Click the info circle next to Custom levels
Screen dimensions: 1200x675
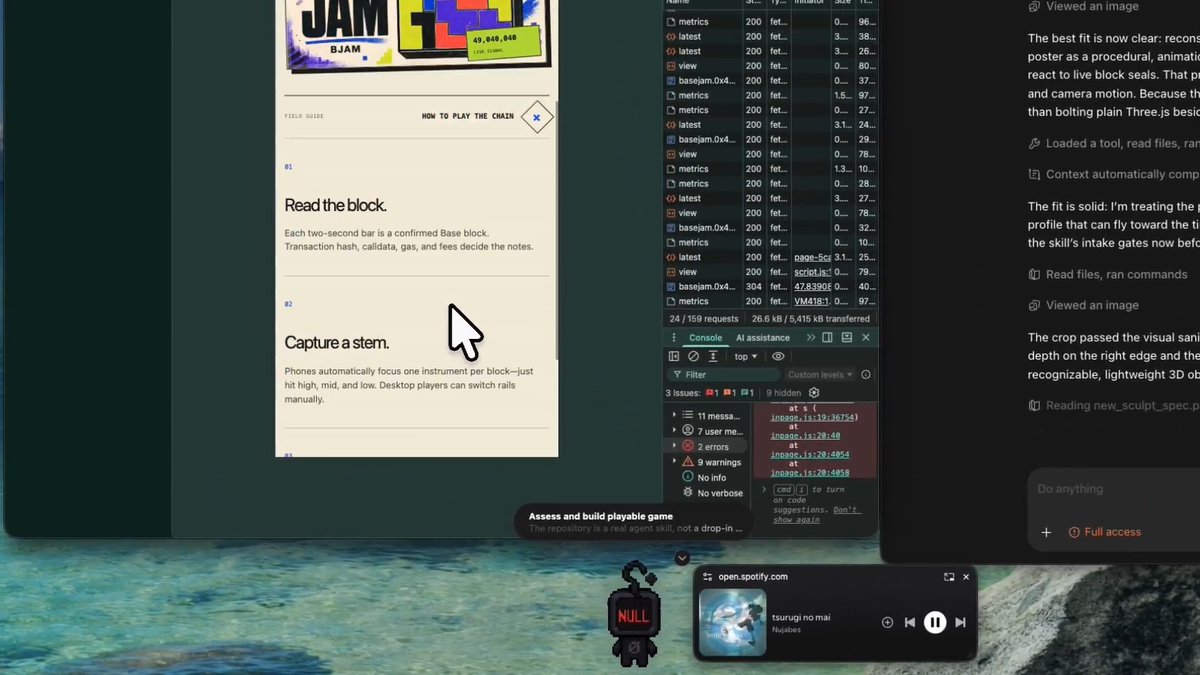tap(866, 375)
